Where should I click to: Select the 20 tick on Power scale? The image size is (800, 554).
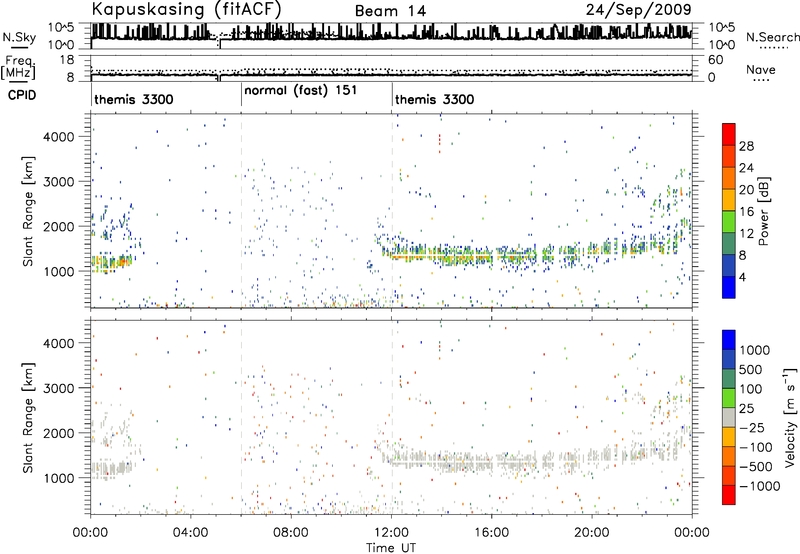click(x=746, y=190)
